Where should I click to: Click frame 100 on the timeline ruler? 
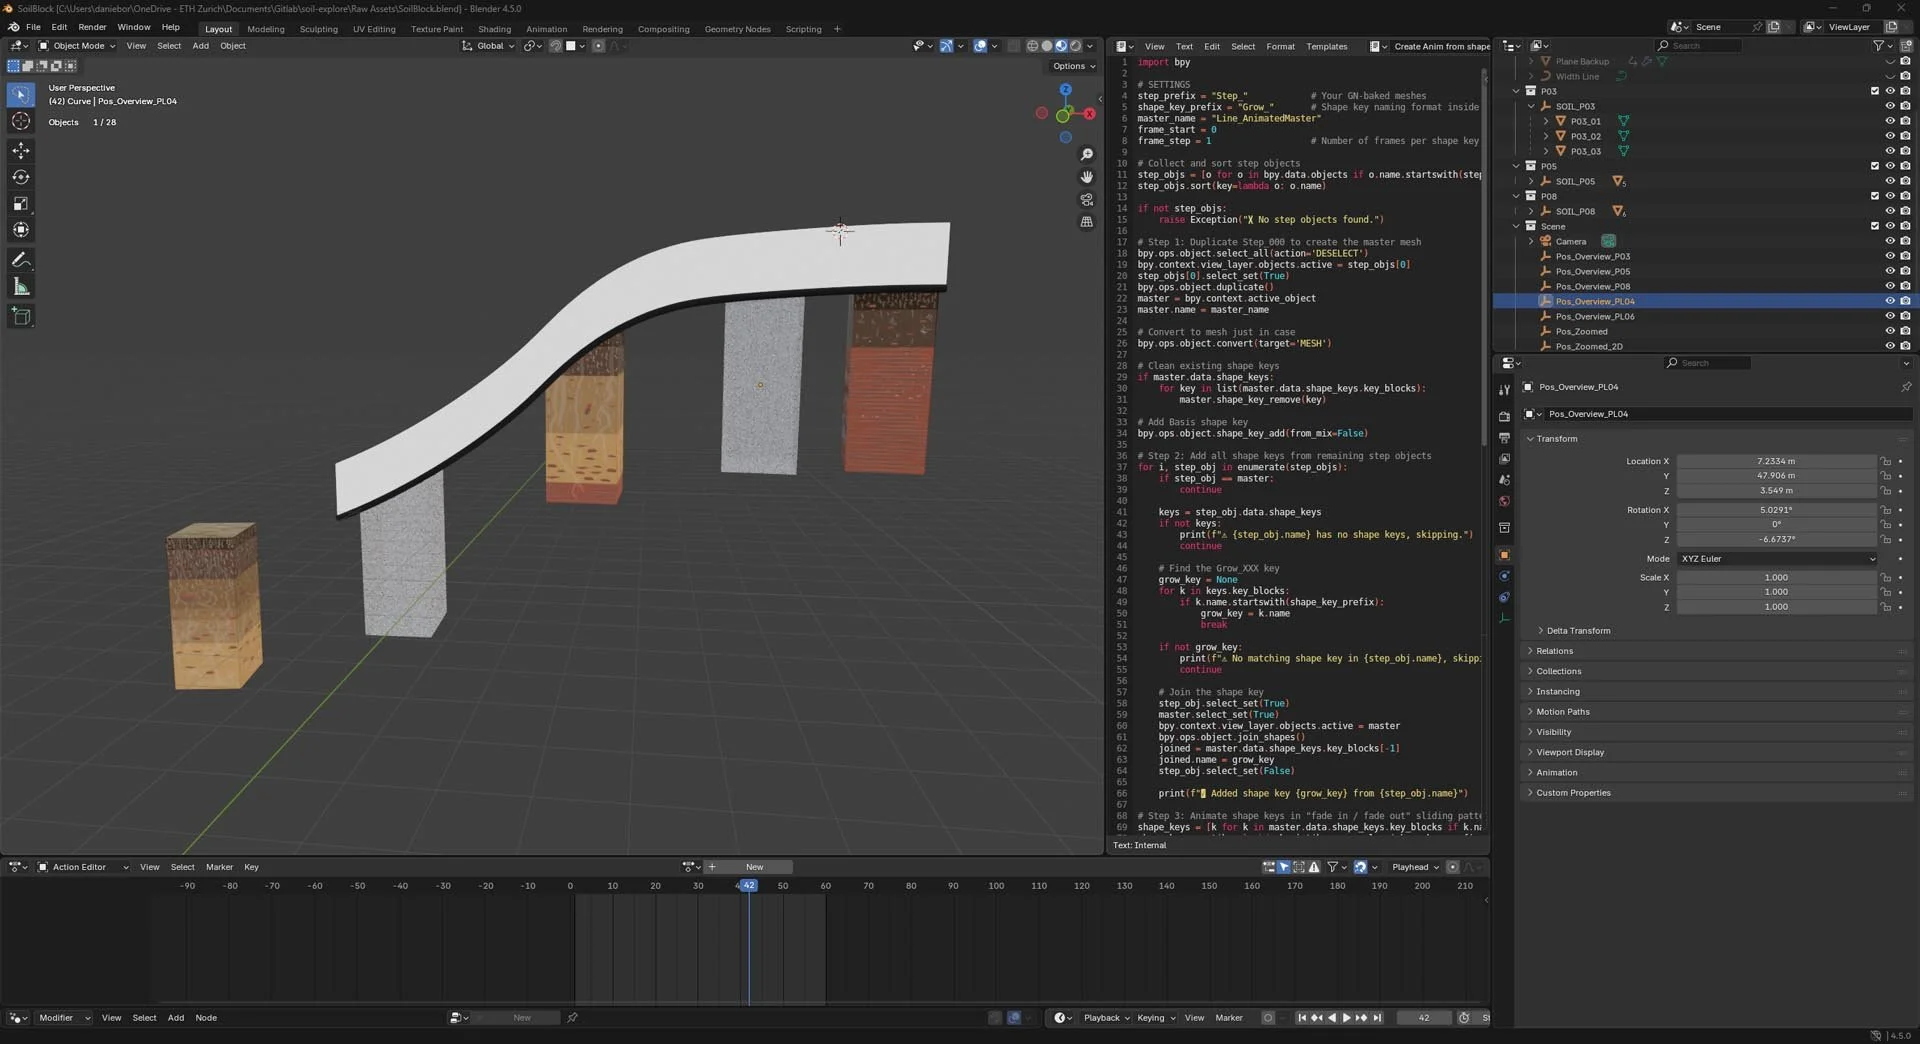click(996, 886)
